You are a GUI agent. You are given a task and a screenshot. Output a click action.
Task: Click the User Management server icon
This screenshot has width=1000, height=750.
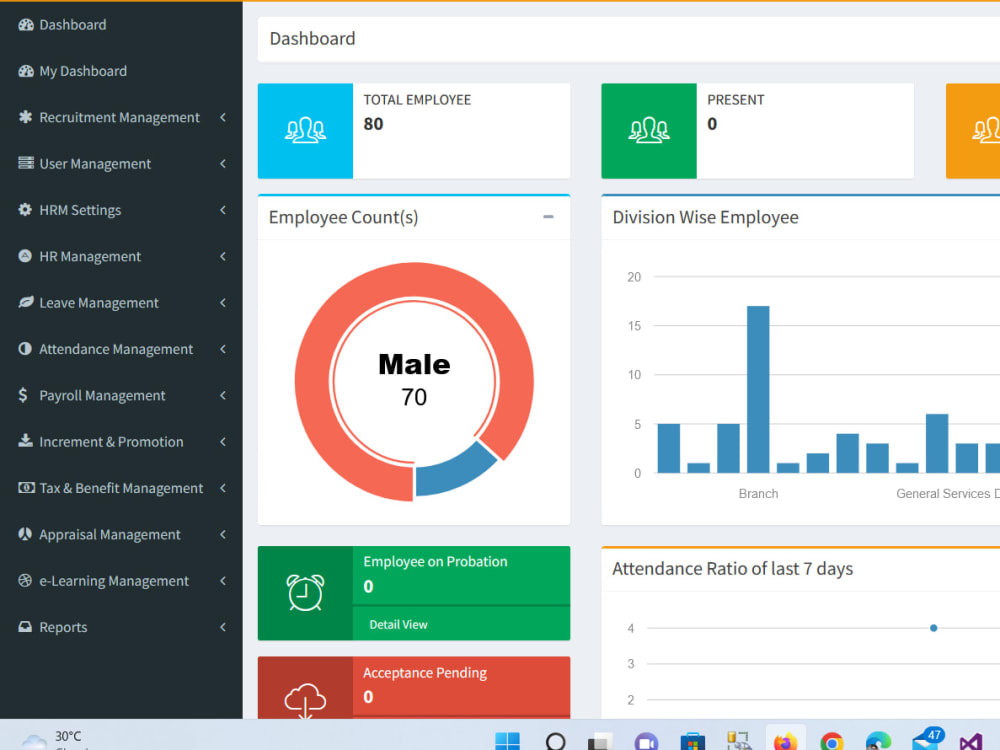point(26,163)
